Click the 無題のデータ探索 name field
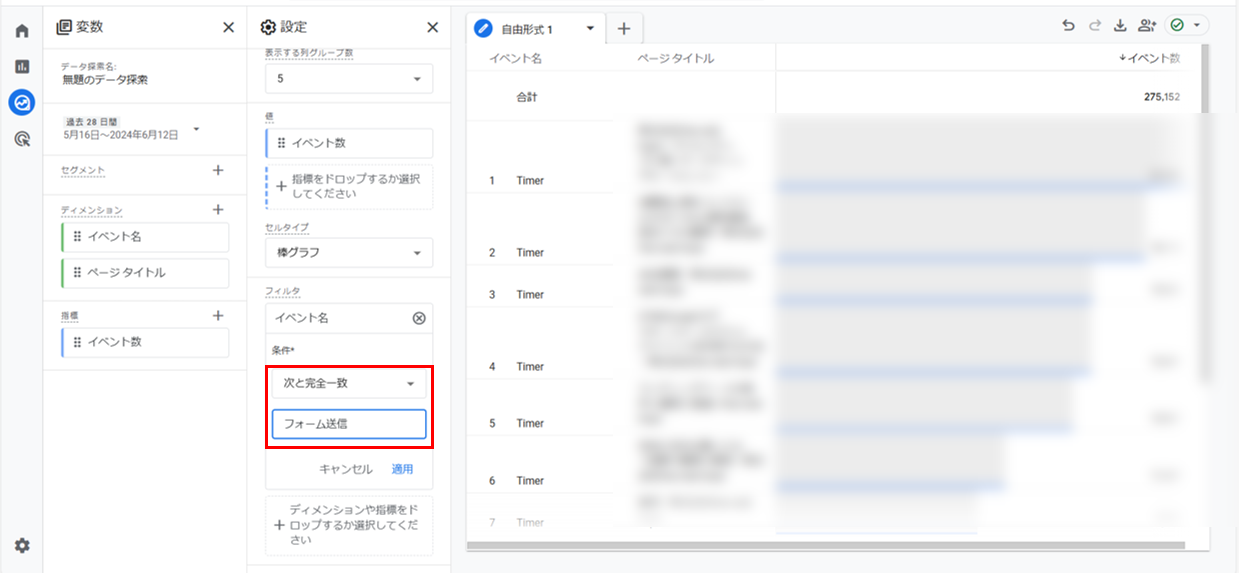Image resolution: width=1240 pixels, height=573 pixels. (105, 80)
